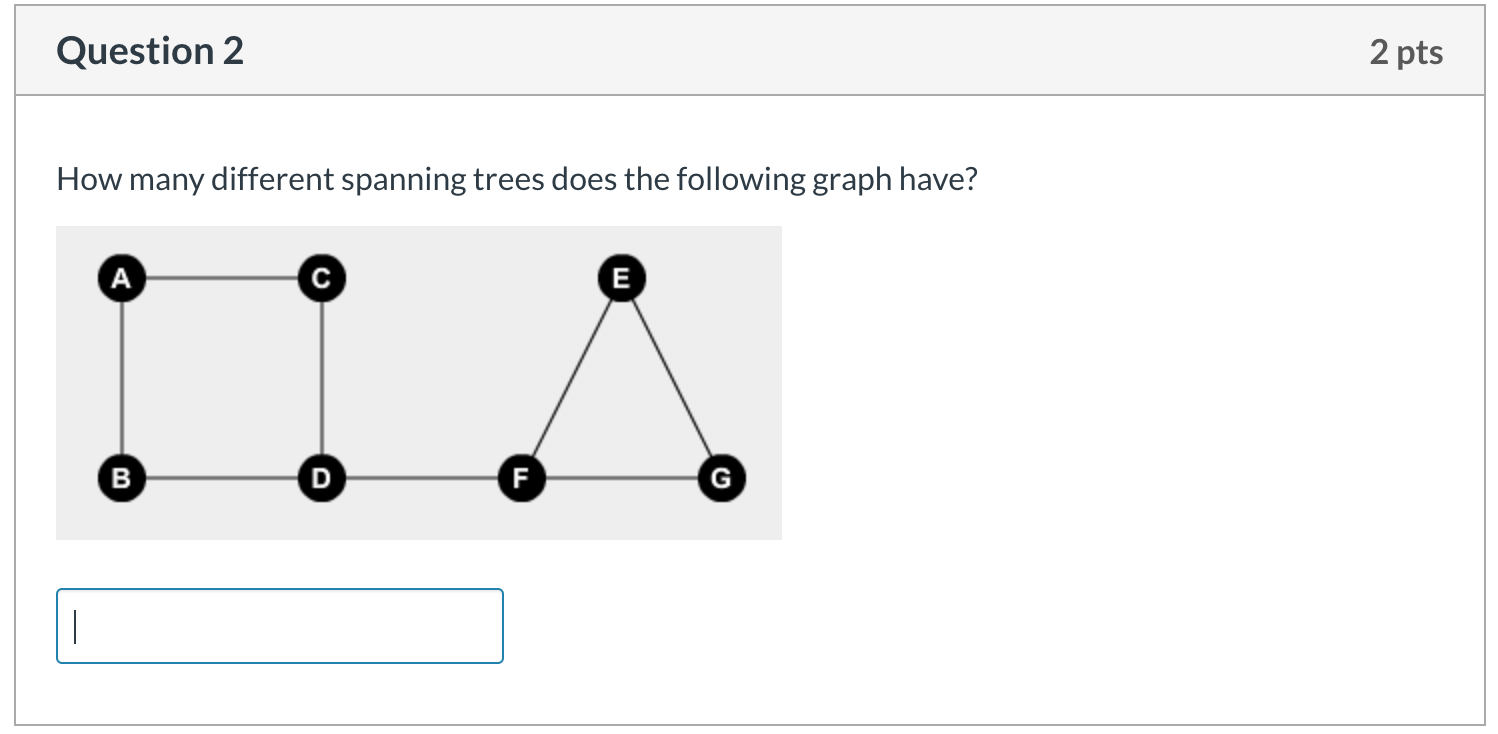This screenshot has width=1498, height=734.
Task: Click the edge connecting E and F
Action: pos(570,380)
